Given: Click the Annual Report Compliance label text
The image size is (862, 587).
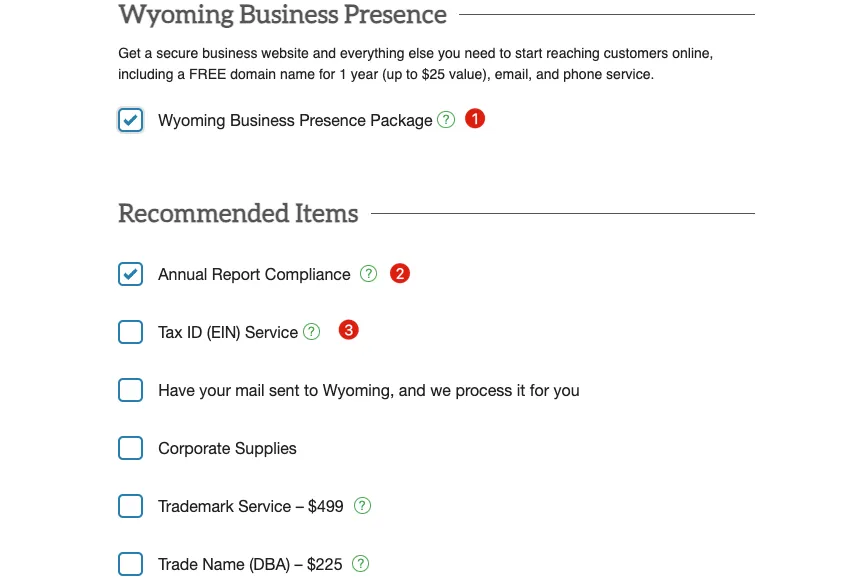Looking at the screenshot, I should (x=254, y=274).
